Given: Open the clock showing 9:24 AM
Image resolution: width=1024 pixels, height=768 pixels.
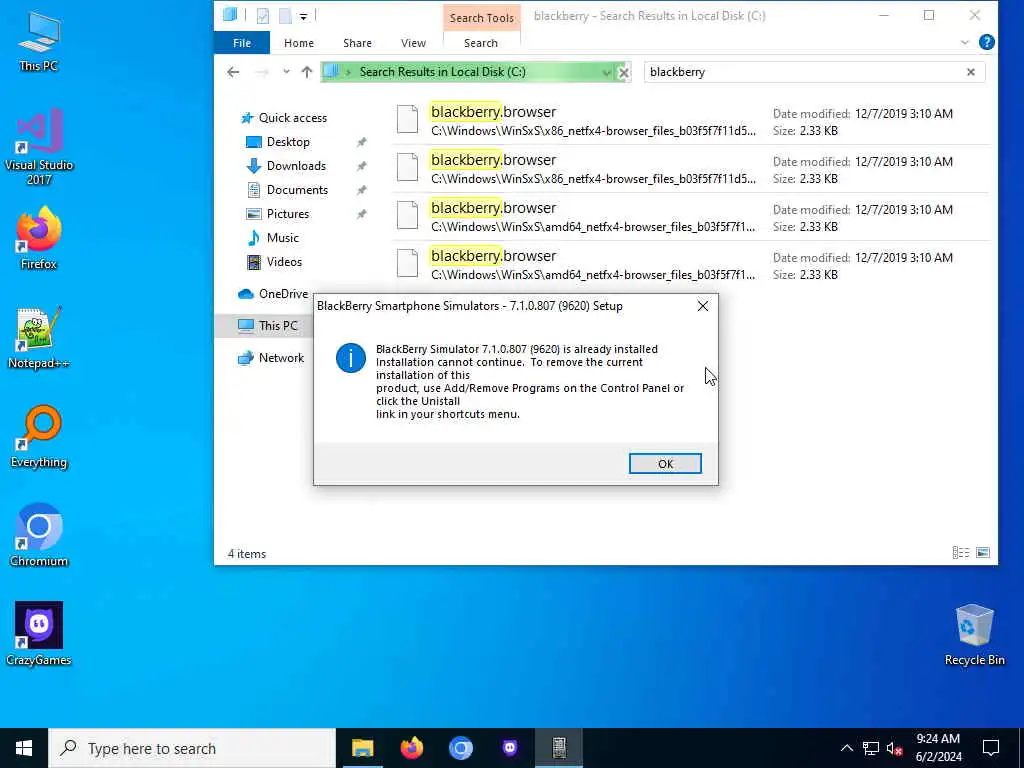Looking at the screenshot, I should [x=938, y=748].
